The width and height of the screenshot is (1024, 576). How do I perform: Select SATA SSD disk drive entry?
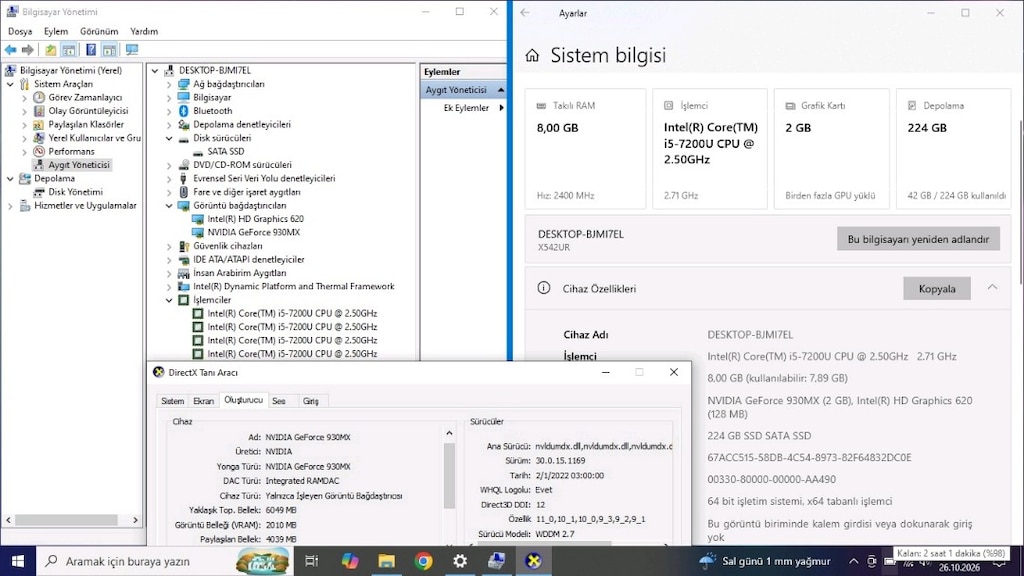pyautogui.click(x=225, y=152)
